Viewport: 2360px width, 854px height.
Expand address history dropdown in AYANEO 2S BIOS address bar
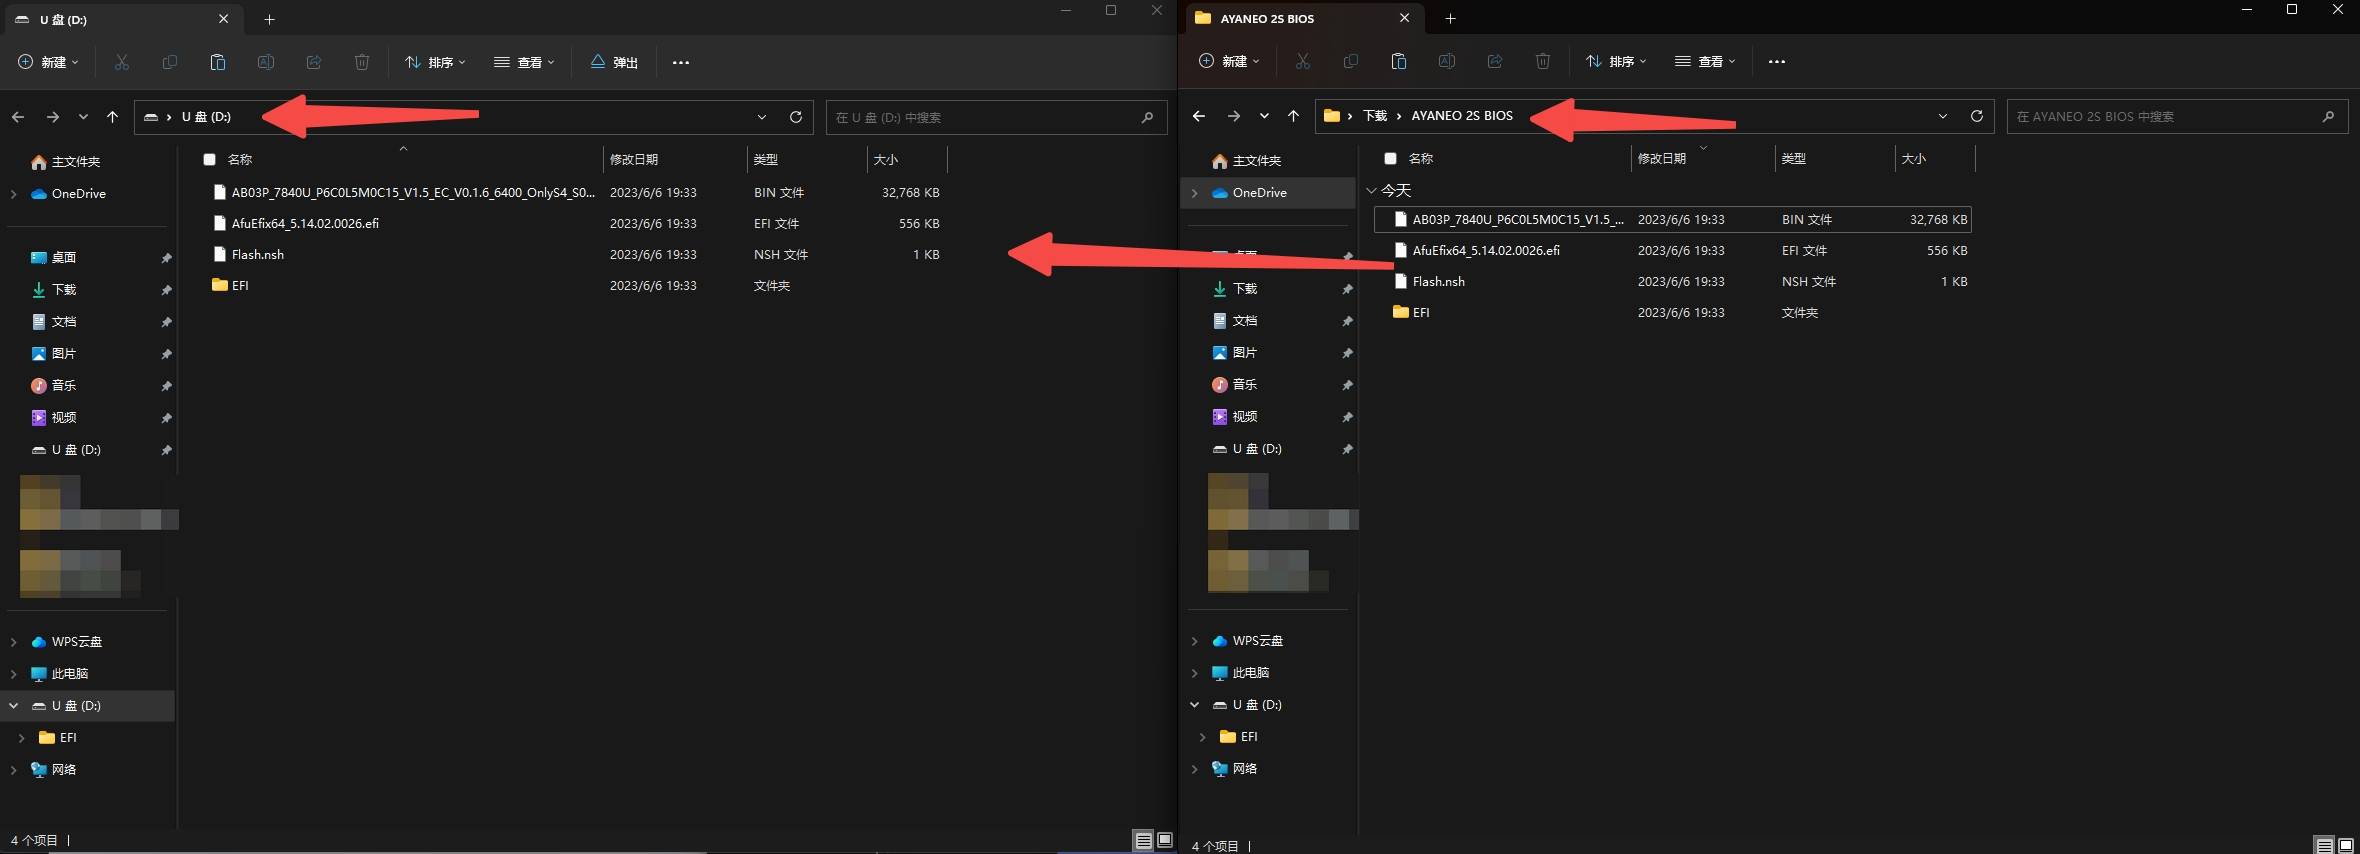pos(1943,116)
